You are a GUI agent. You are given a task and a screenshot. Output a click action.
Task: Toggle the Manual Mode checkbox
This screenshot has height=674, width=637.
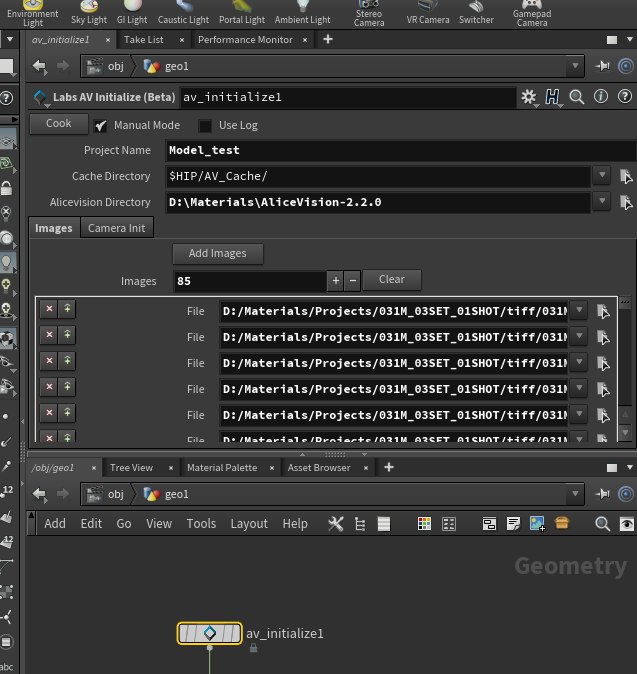click(101, 126)
